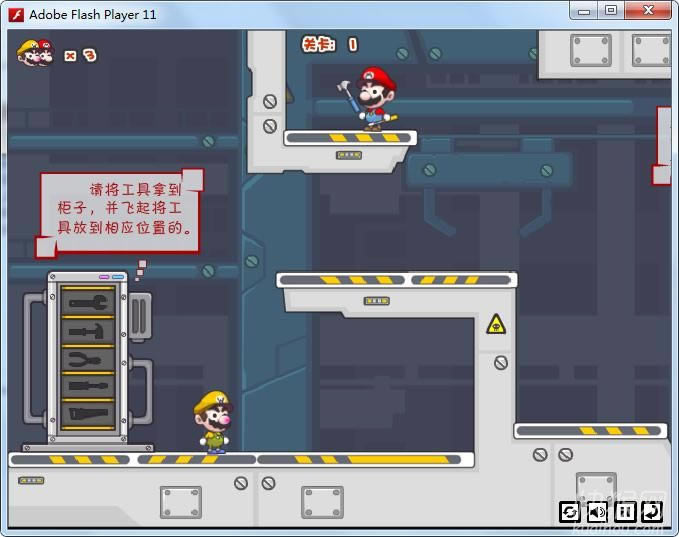The height and width of the screenshot is (537, 679).
Task: Click the red-bordered instruction speech bubble
Action: point(120,213)
